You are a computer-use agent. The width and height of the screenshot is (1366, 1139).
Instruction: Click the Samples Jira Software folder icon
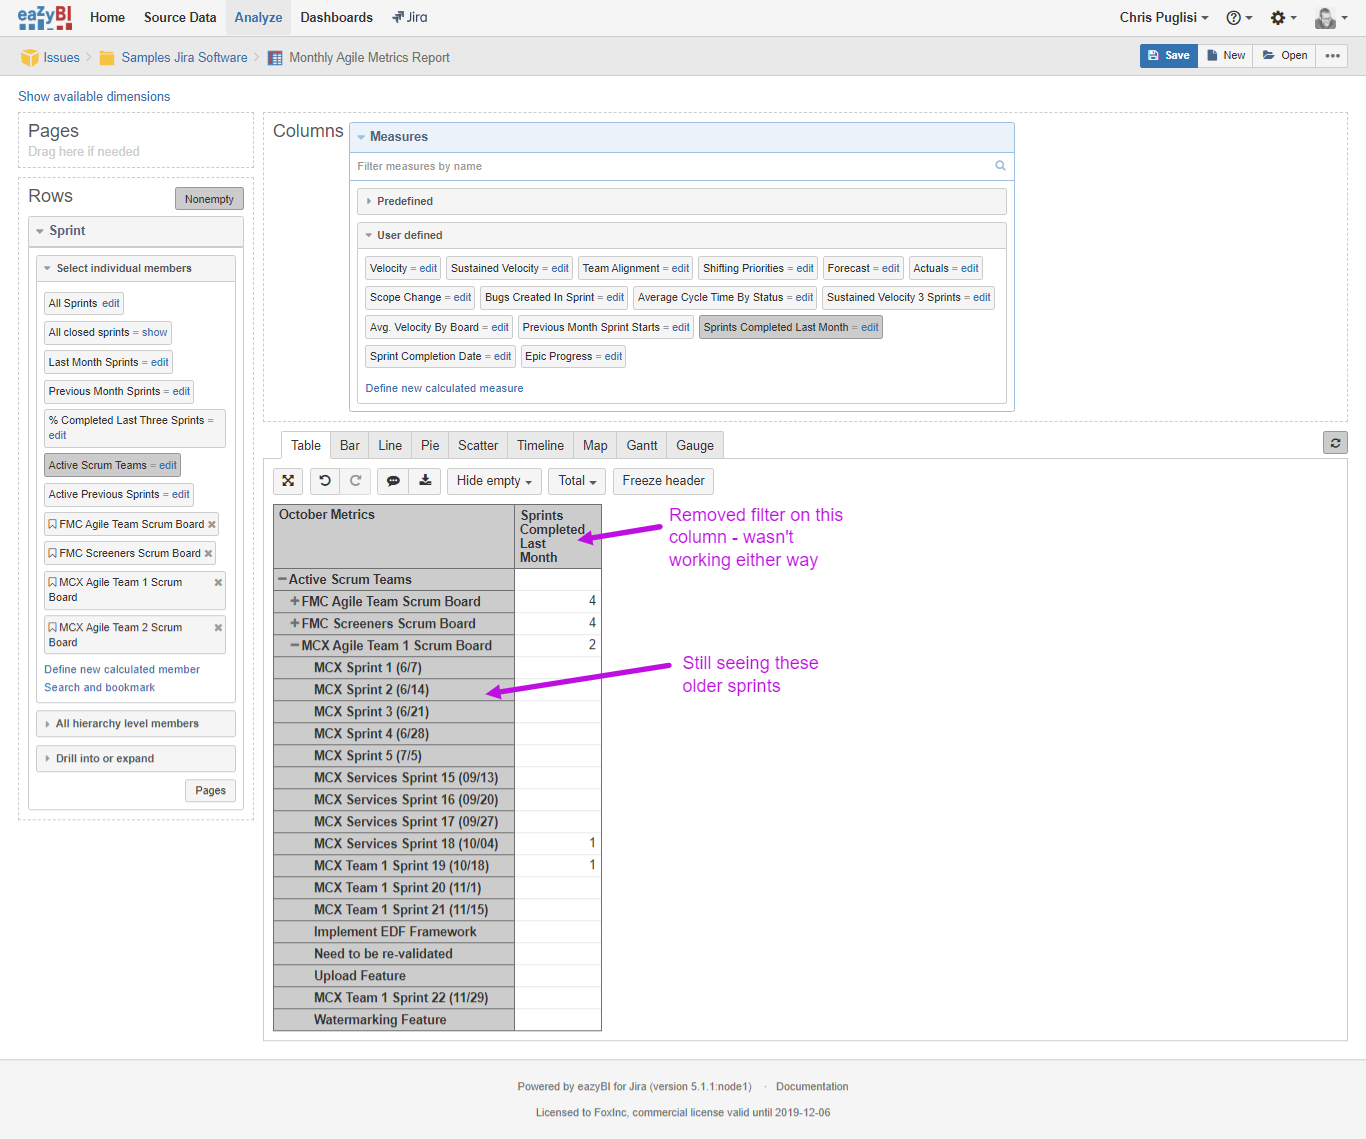point(107,58)
